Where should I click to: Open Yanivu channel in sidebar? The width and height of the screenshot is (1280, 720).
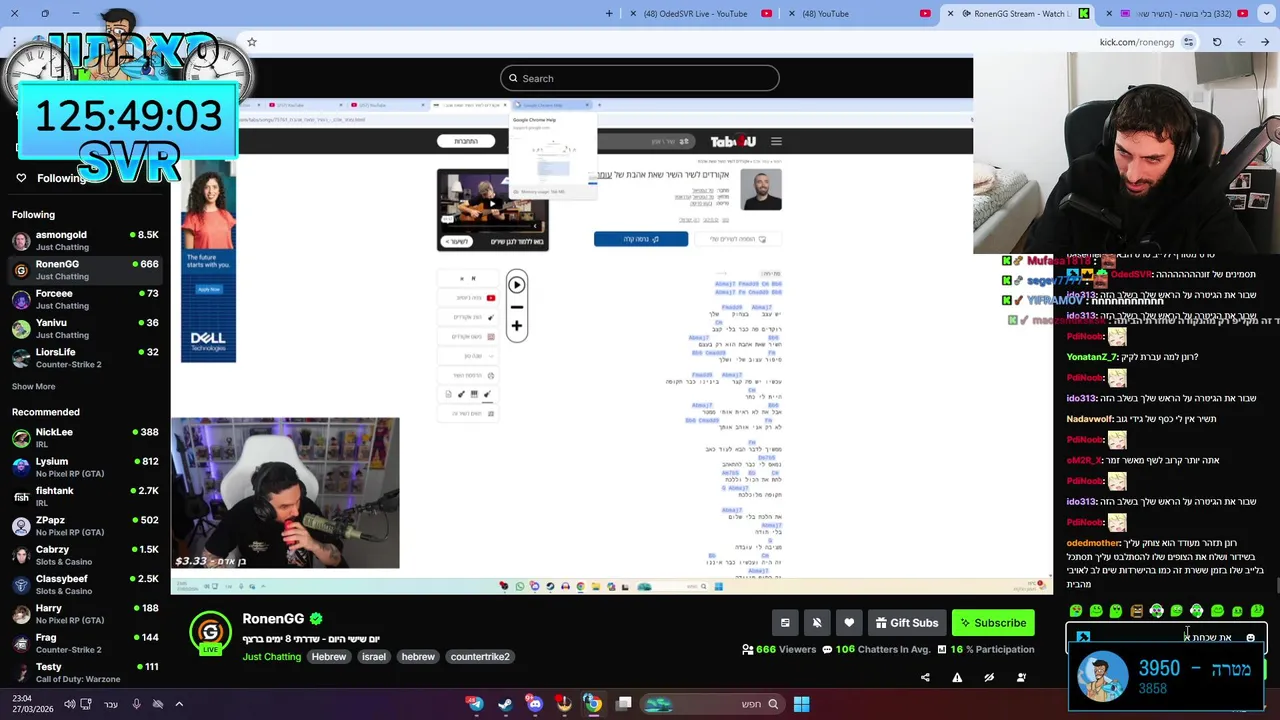(85, 328)
